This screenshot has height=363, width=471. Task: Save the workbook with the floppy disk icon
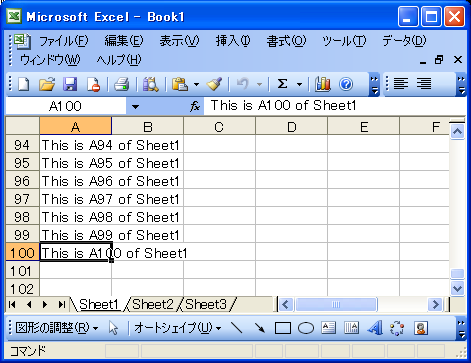coord(70,84)
